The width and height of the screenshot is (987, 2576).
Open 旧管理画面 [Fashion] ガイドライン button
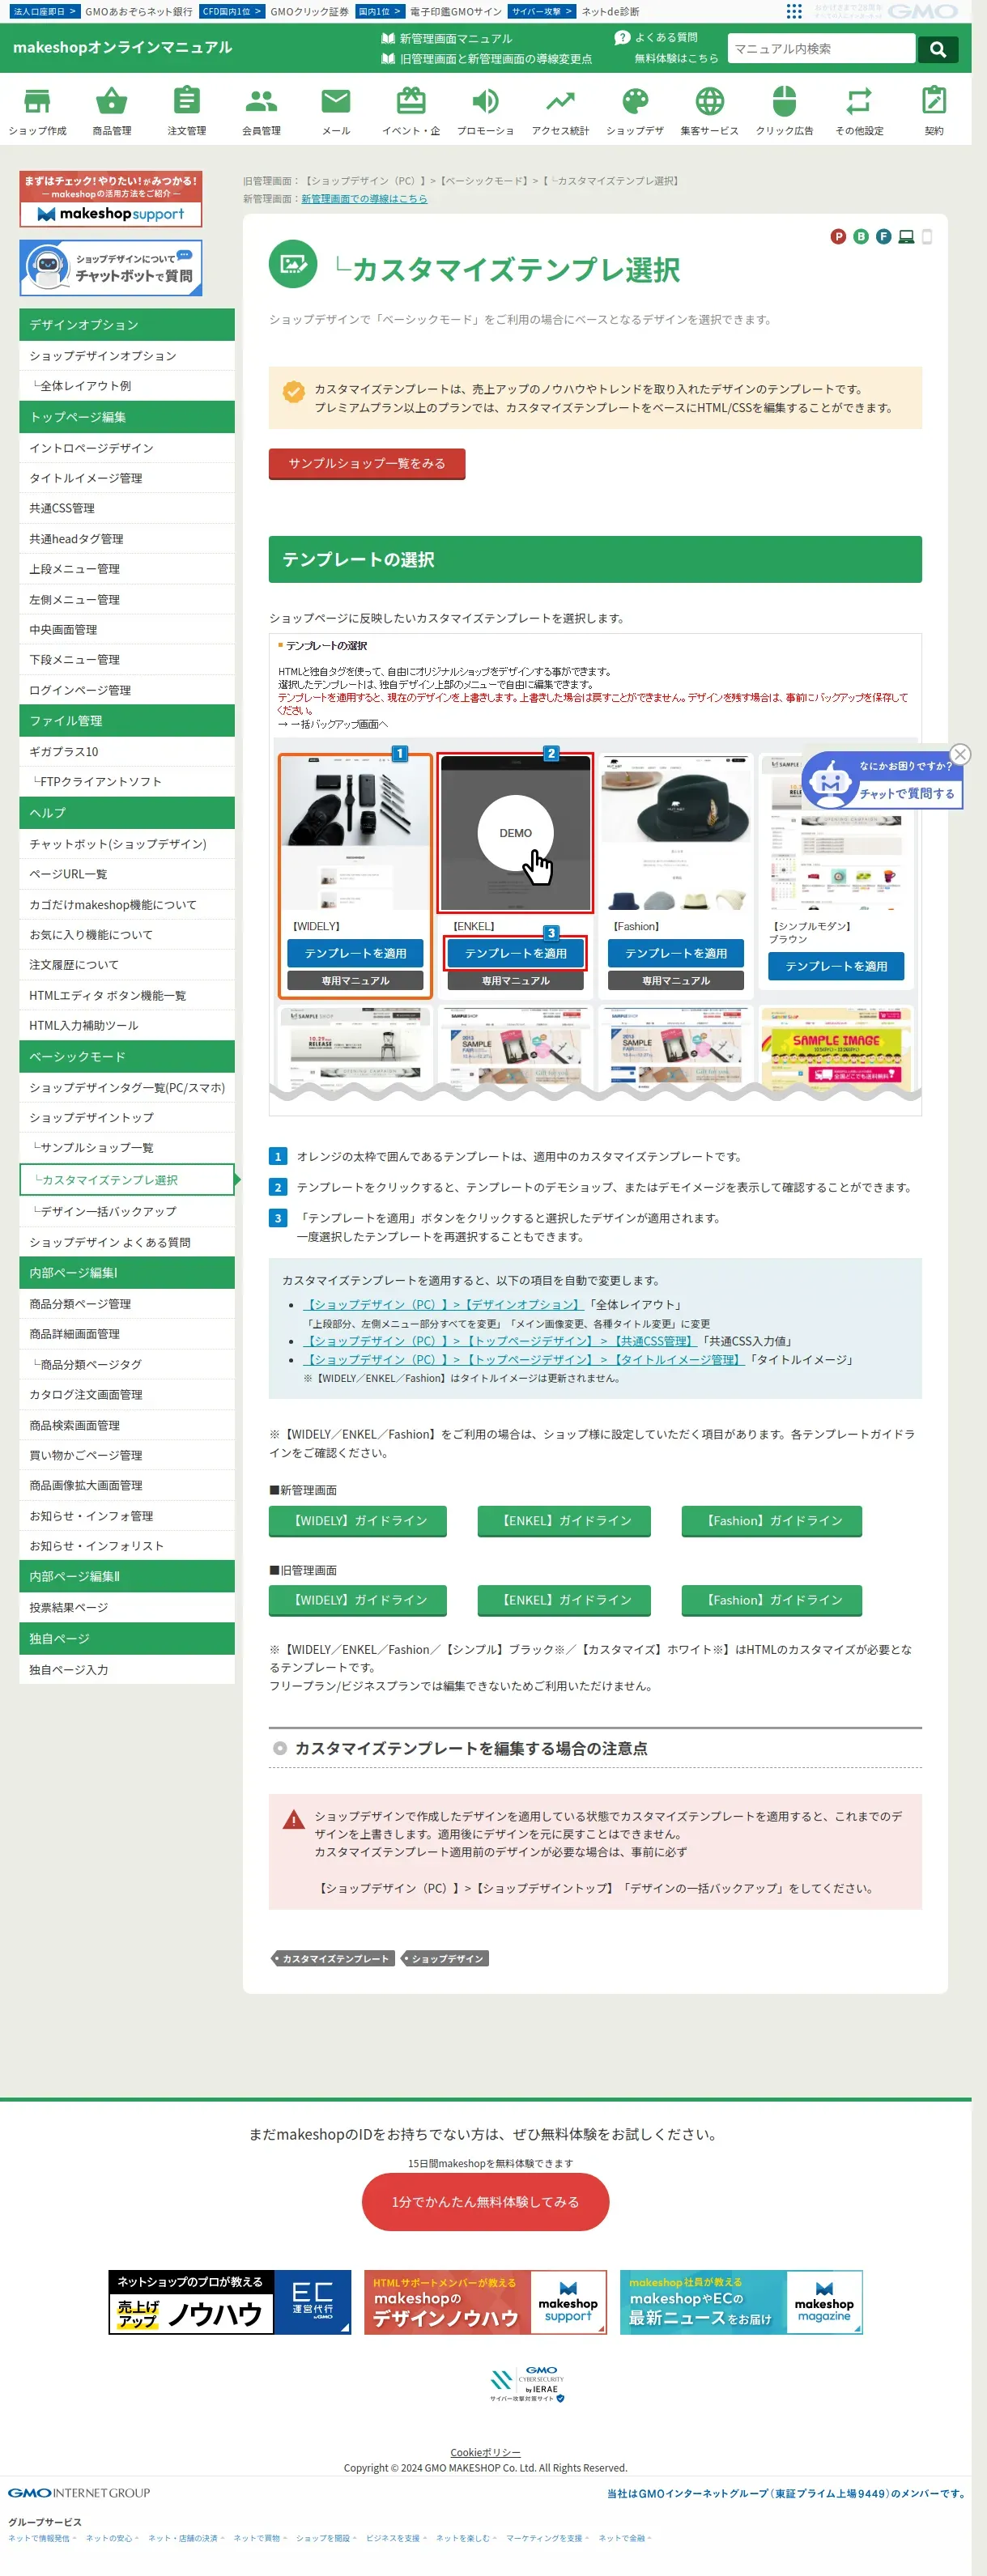(772, 1600)
